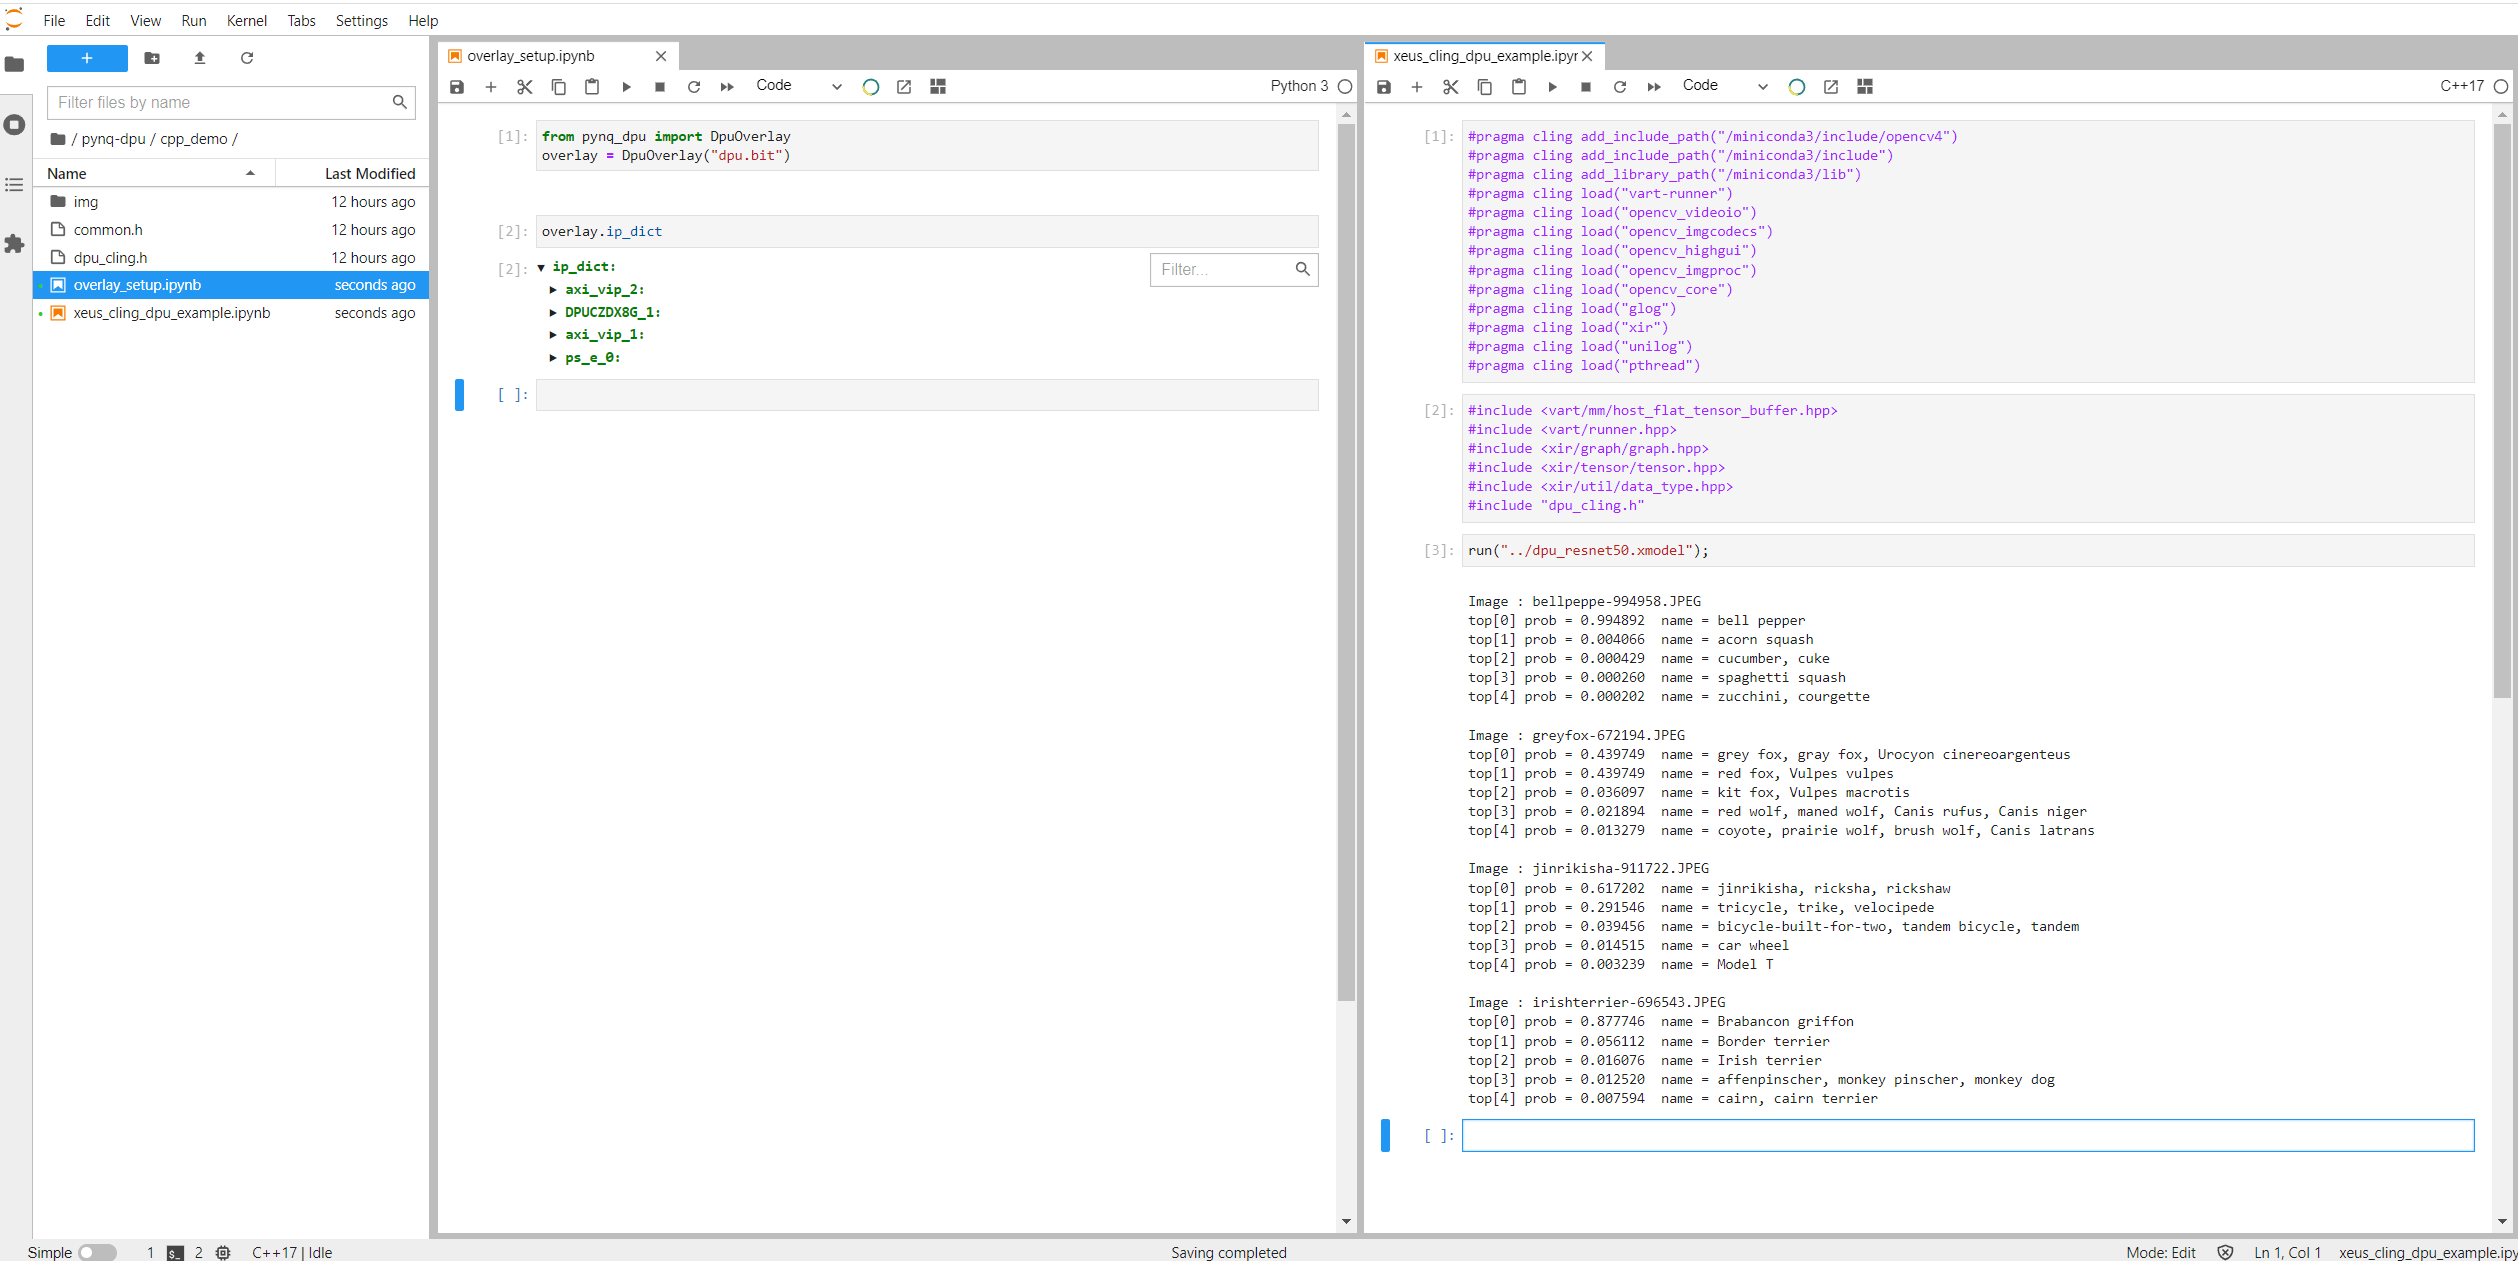Click the xeus_cling notebook vertical scrollbar
Image resolution: width=2518 pixels, height=1261 pixels.
(2502, 410)
